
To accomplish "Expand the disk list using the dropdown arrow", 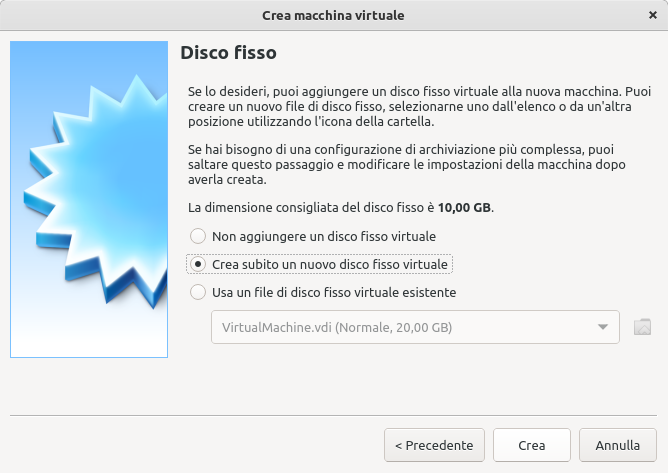I will 603,327.
